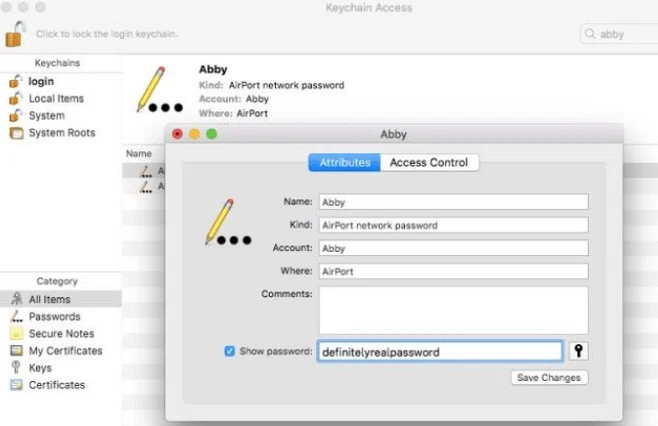The height and width of the screenshot is (426, 658).
Task: Click the Local Items padlock icon
Action: pos(16,98)
